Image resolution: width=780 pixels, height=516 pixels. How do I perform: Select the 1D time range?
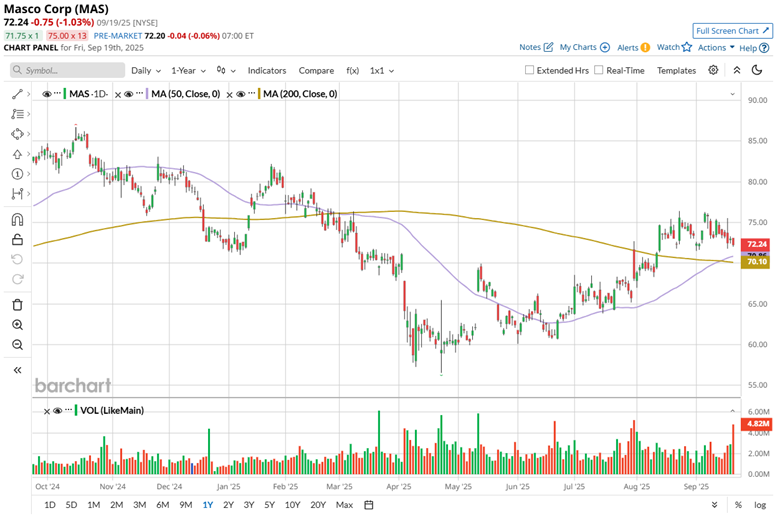tap(50, 505)
